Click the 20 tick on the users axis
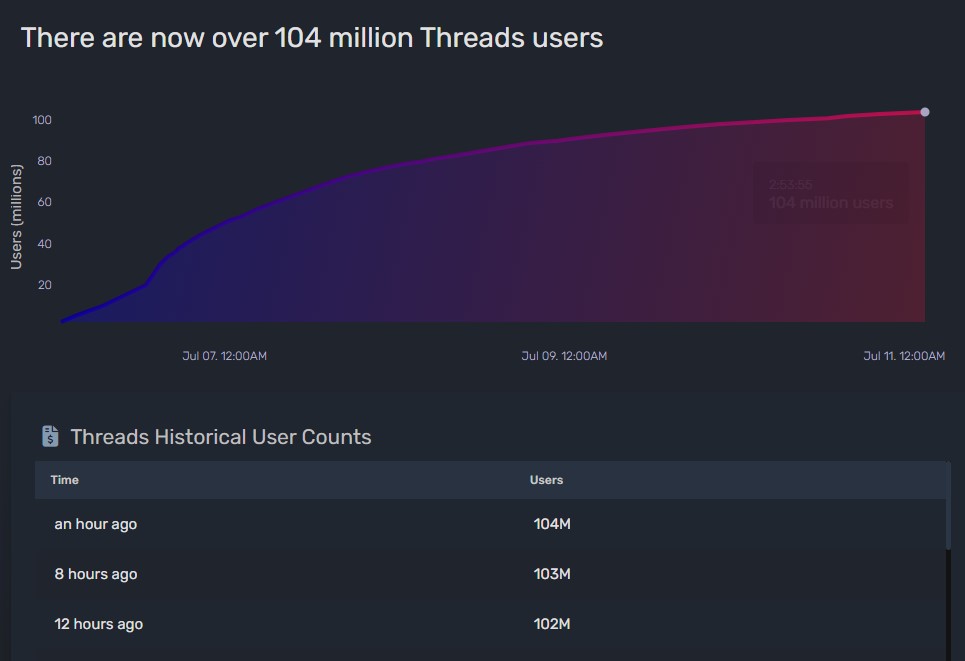Image resolution: width=965 pixels, height=661 pixels. pos(44,285)
